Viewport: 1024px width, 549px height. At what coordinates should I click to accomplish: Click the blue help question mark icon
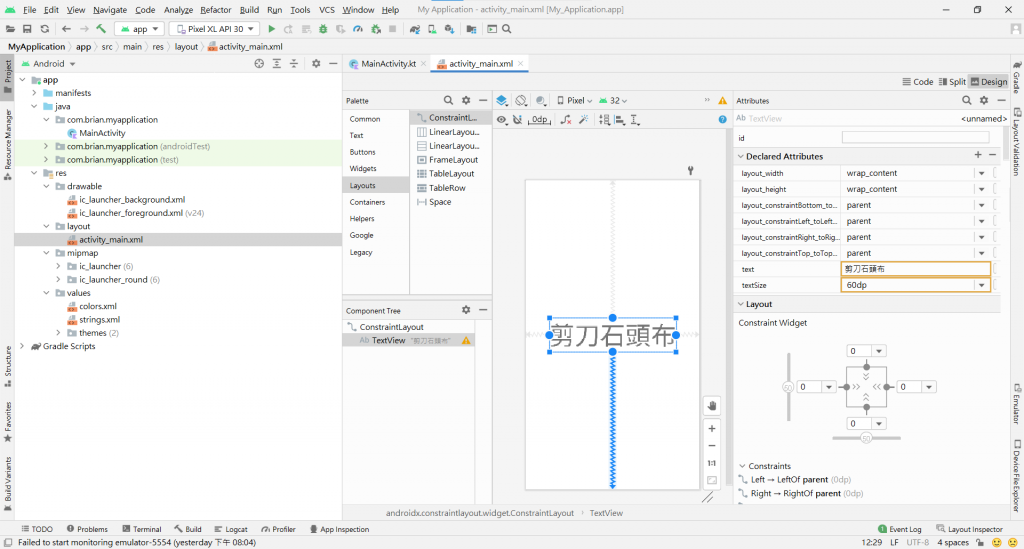[722, 119]
